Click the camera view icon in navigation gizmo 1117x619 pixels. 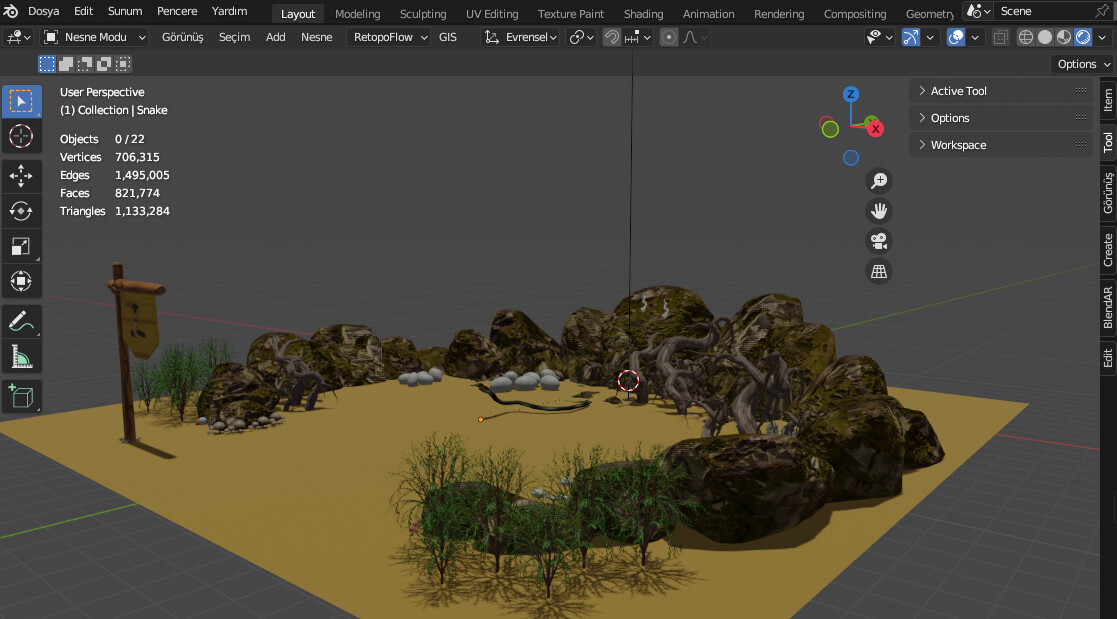point(878,241)
